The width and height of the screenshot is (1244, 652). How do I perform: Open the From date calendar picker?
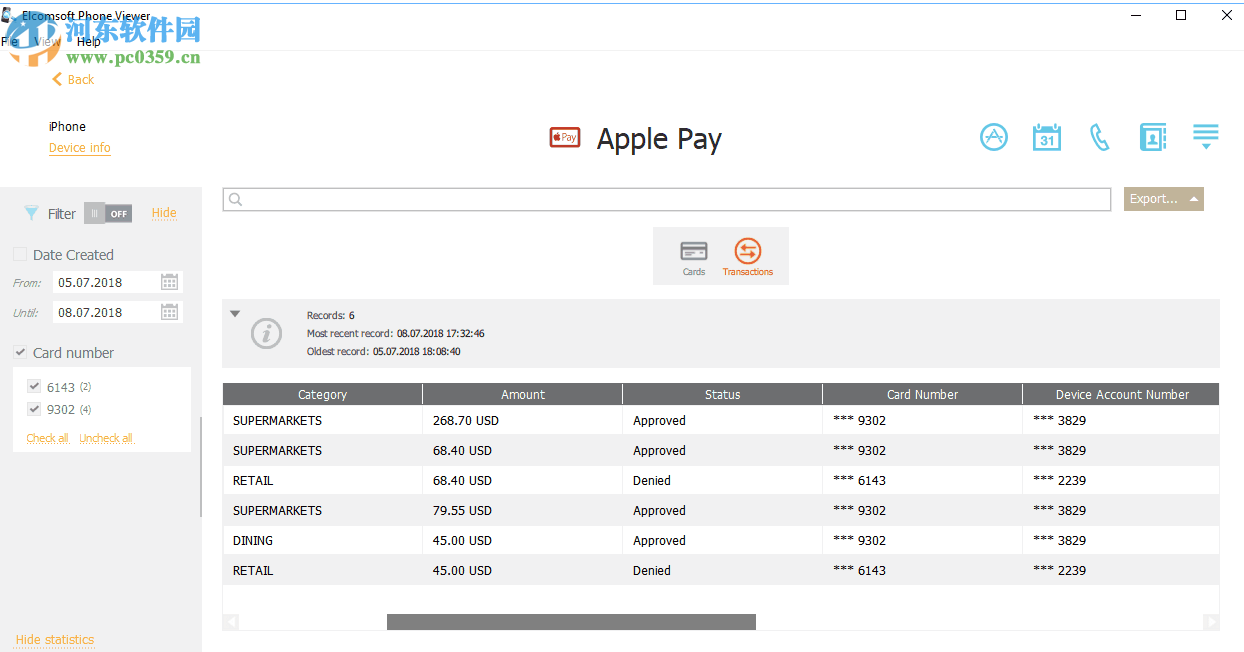170,282
